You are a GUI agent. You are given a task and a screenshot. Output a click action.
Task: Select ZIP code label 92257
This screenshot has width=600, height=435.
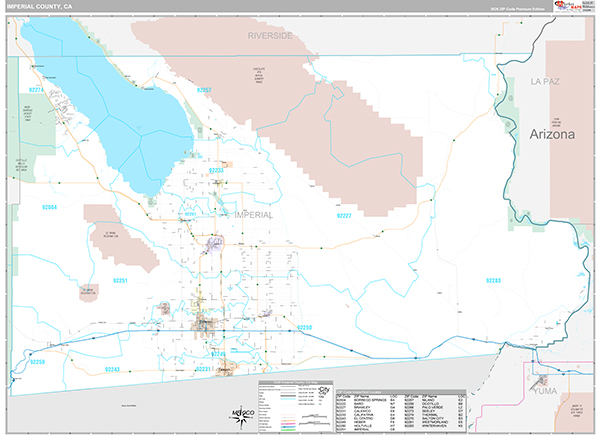[x=203, y=90]
